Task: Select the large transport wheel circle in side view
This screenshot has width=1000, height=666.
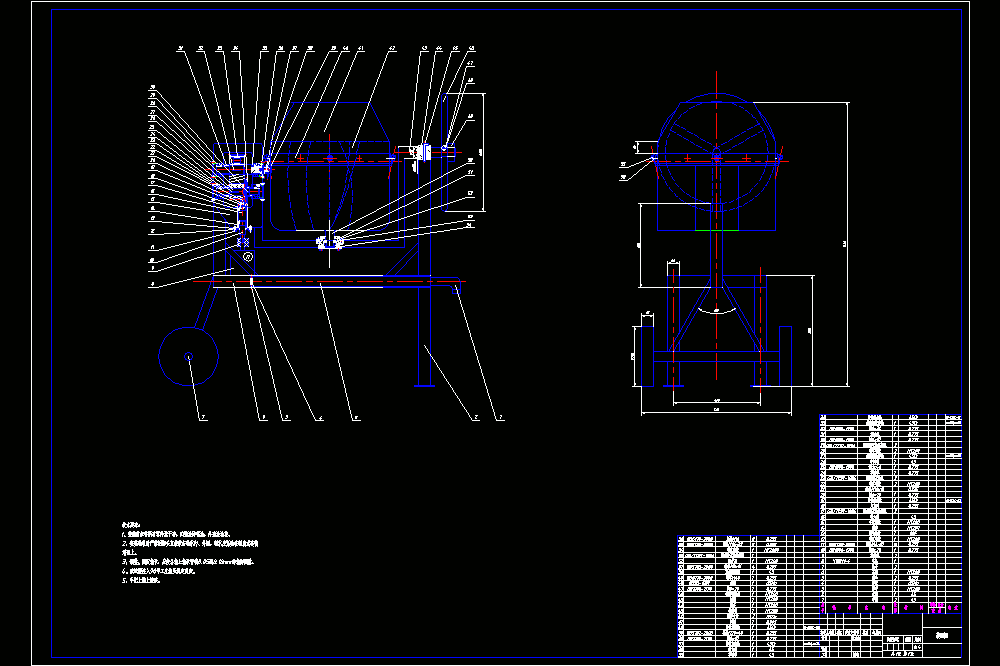Action: (188, 357)
